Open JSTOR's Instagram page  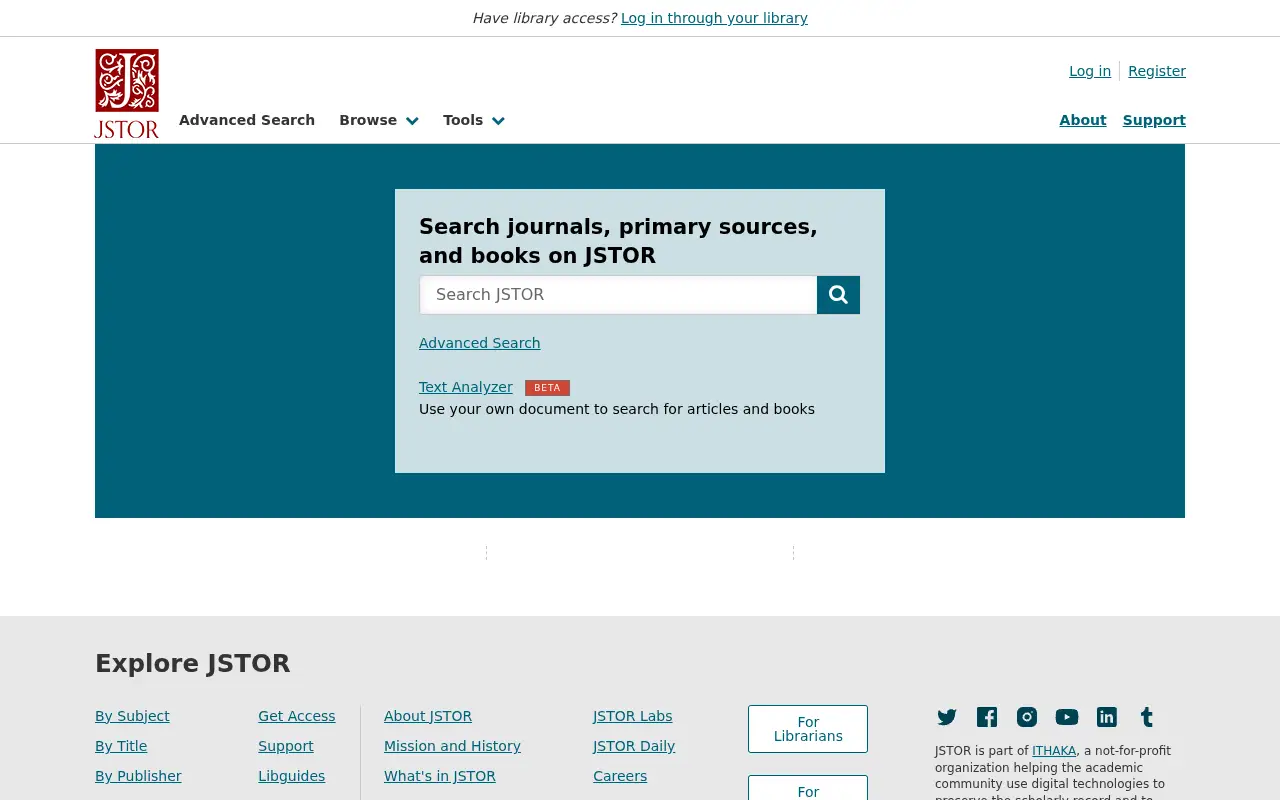(x=1027, y=717)
